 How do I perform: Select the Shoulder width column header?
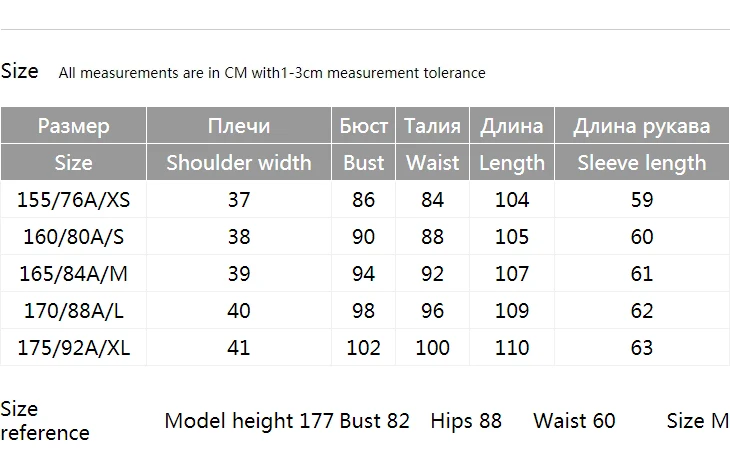coord(239,162)
